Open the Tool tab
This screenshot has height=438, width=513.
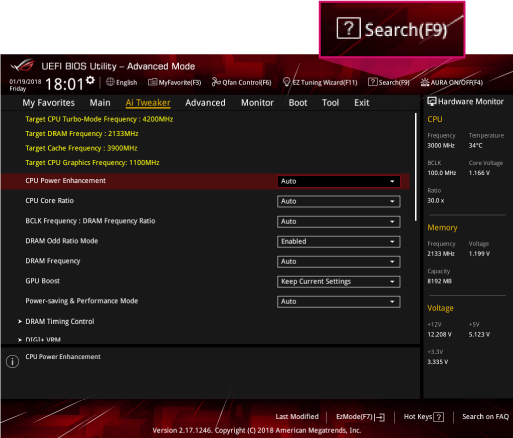[330, 103]
